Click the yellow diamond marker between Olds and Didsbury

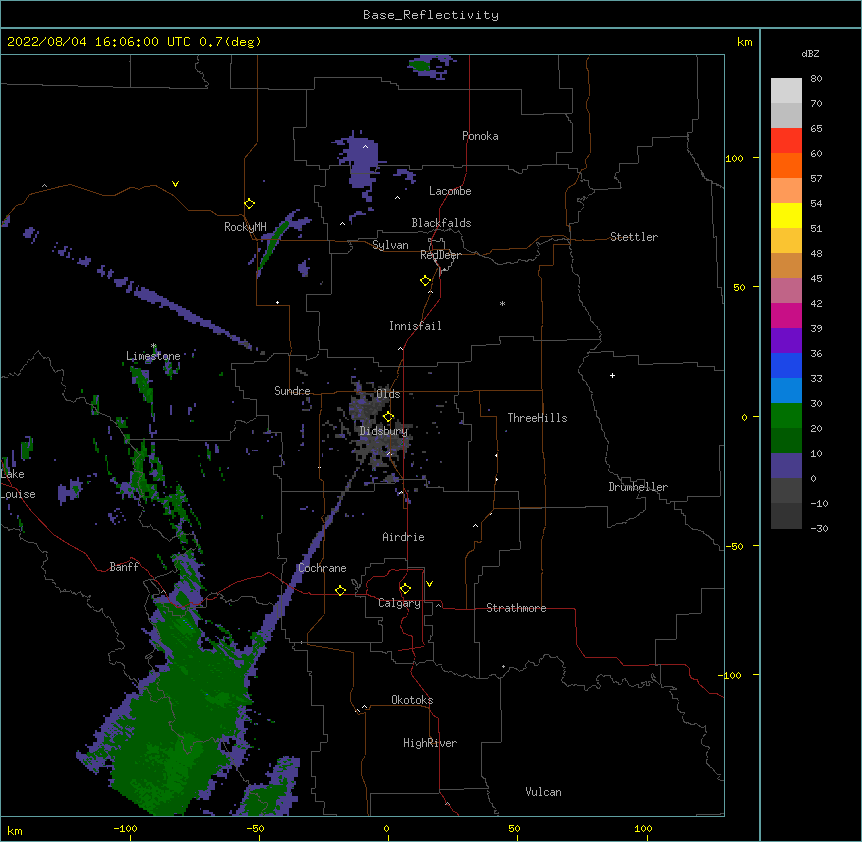tap(388, 417)
